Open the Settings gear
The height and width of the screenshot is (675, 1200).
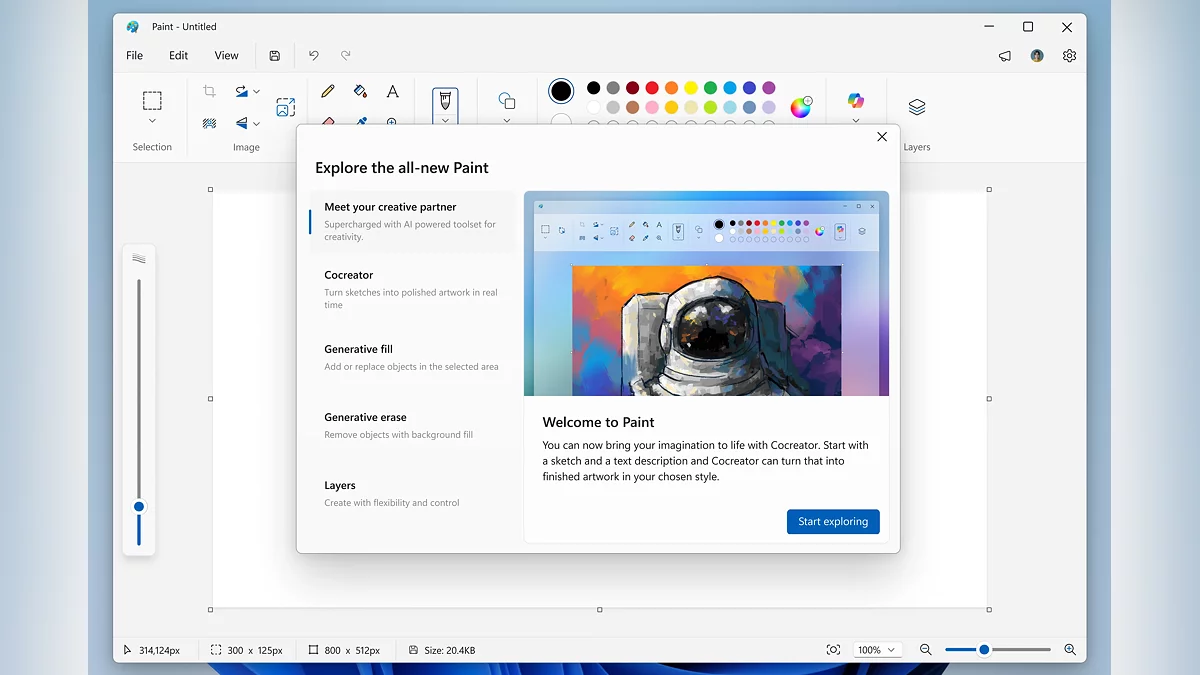(1069, 56)
